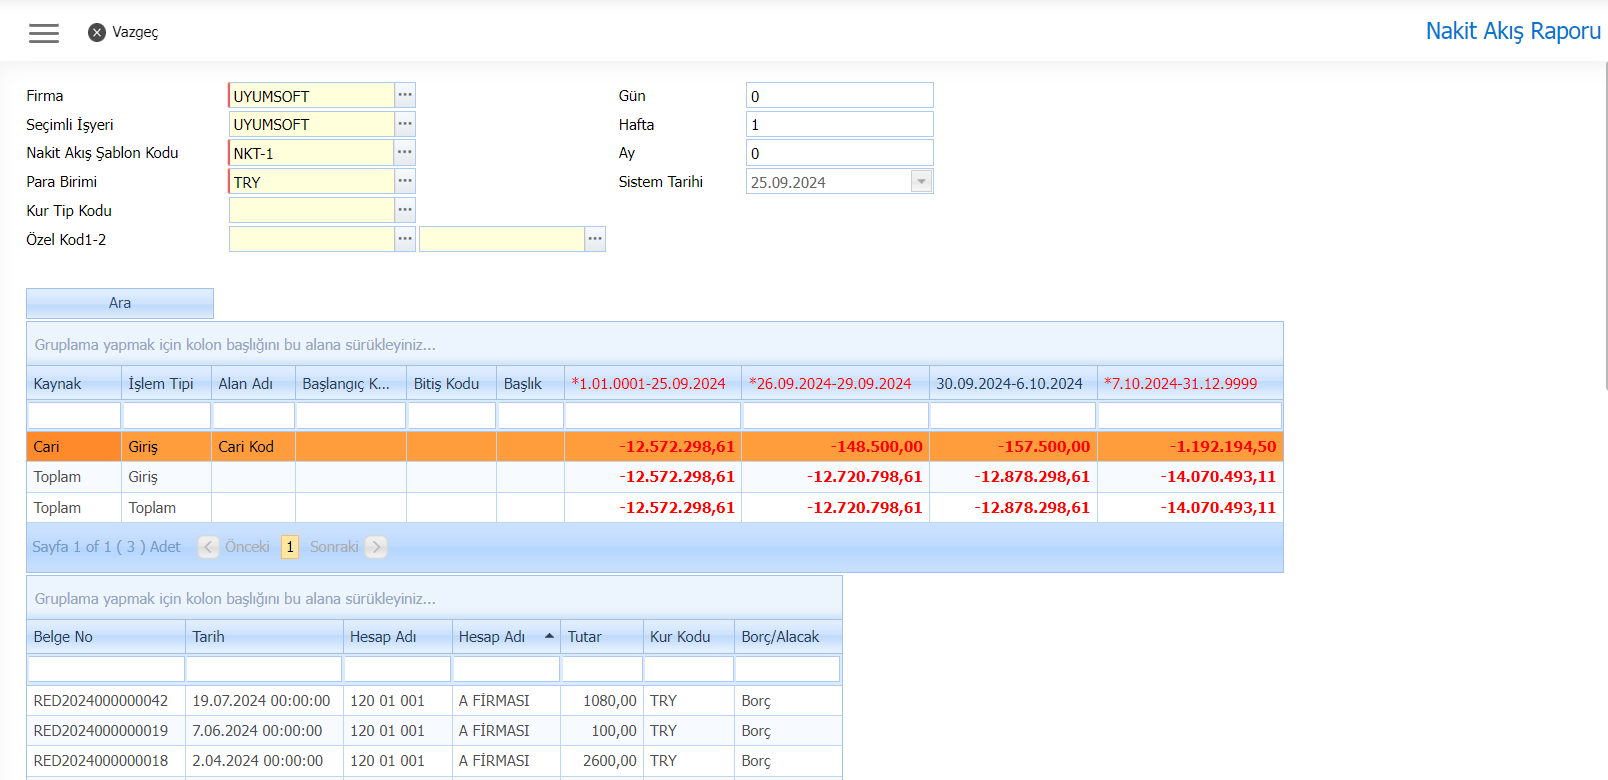The height and width of the screenshot is (780, 1608).
Task: Click the 30.09.2024-6.10.2024 column header
Action: [x=1013, y=384]
